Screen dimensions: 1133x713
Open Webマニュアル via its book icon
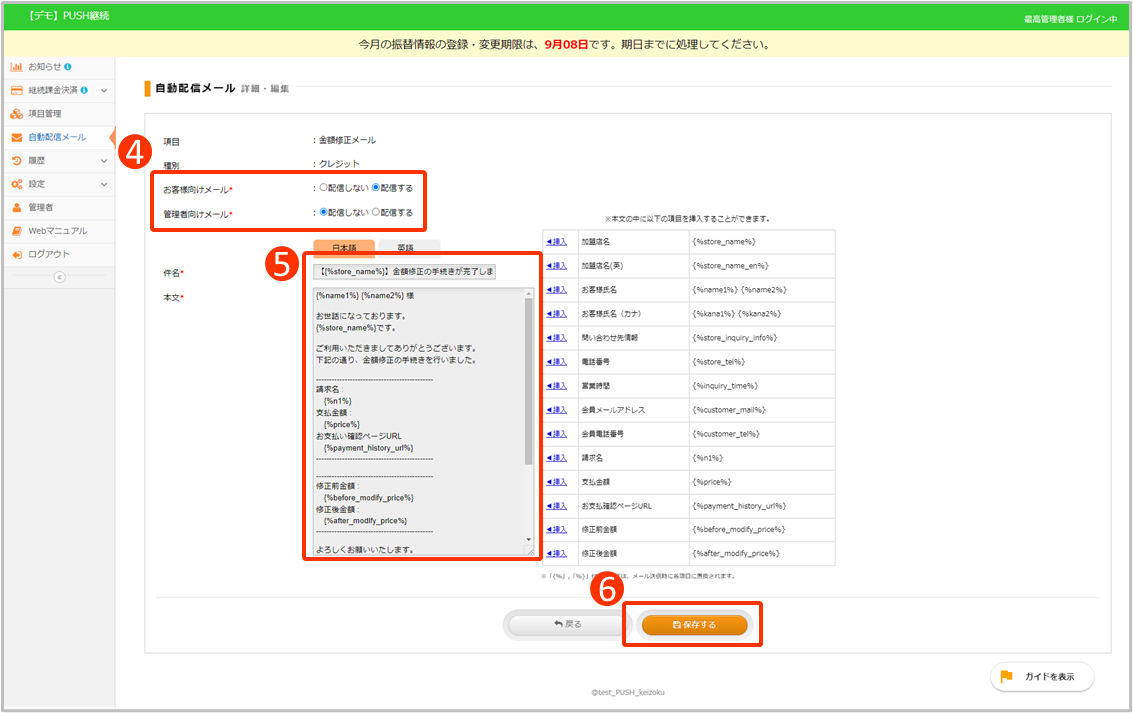16,231
